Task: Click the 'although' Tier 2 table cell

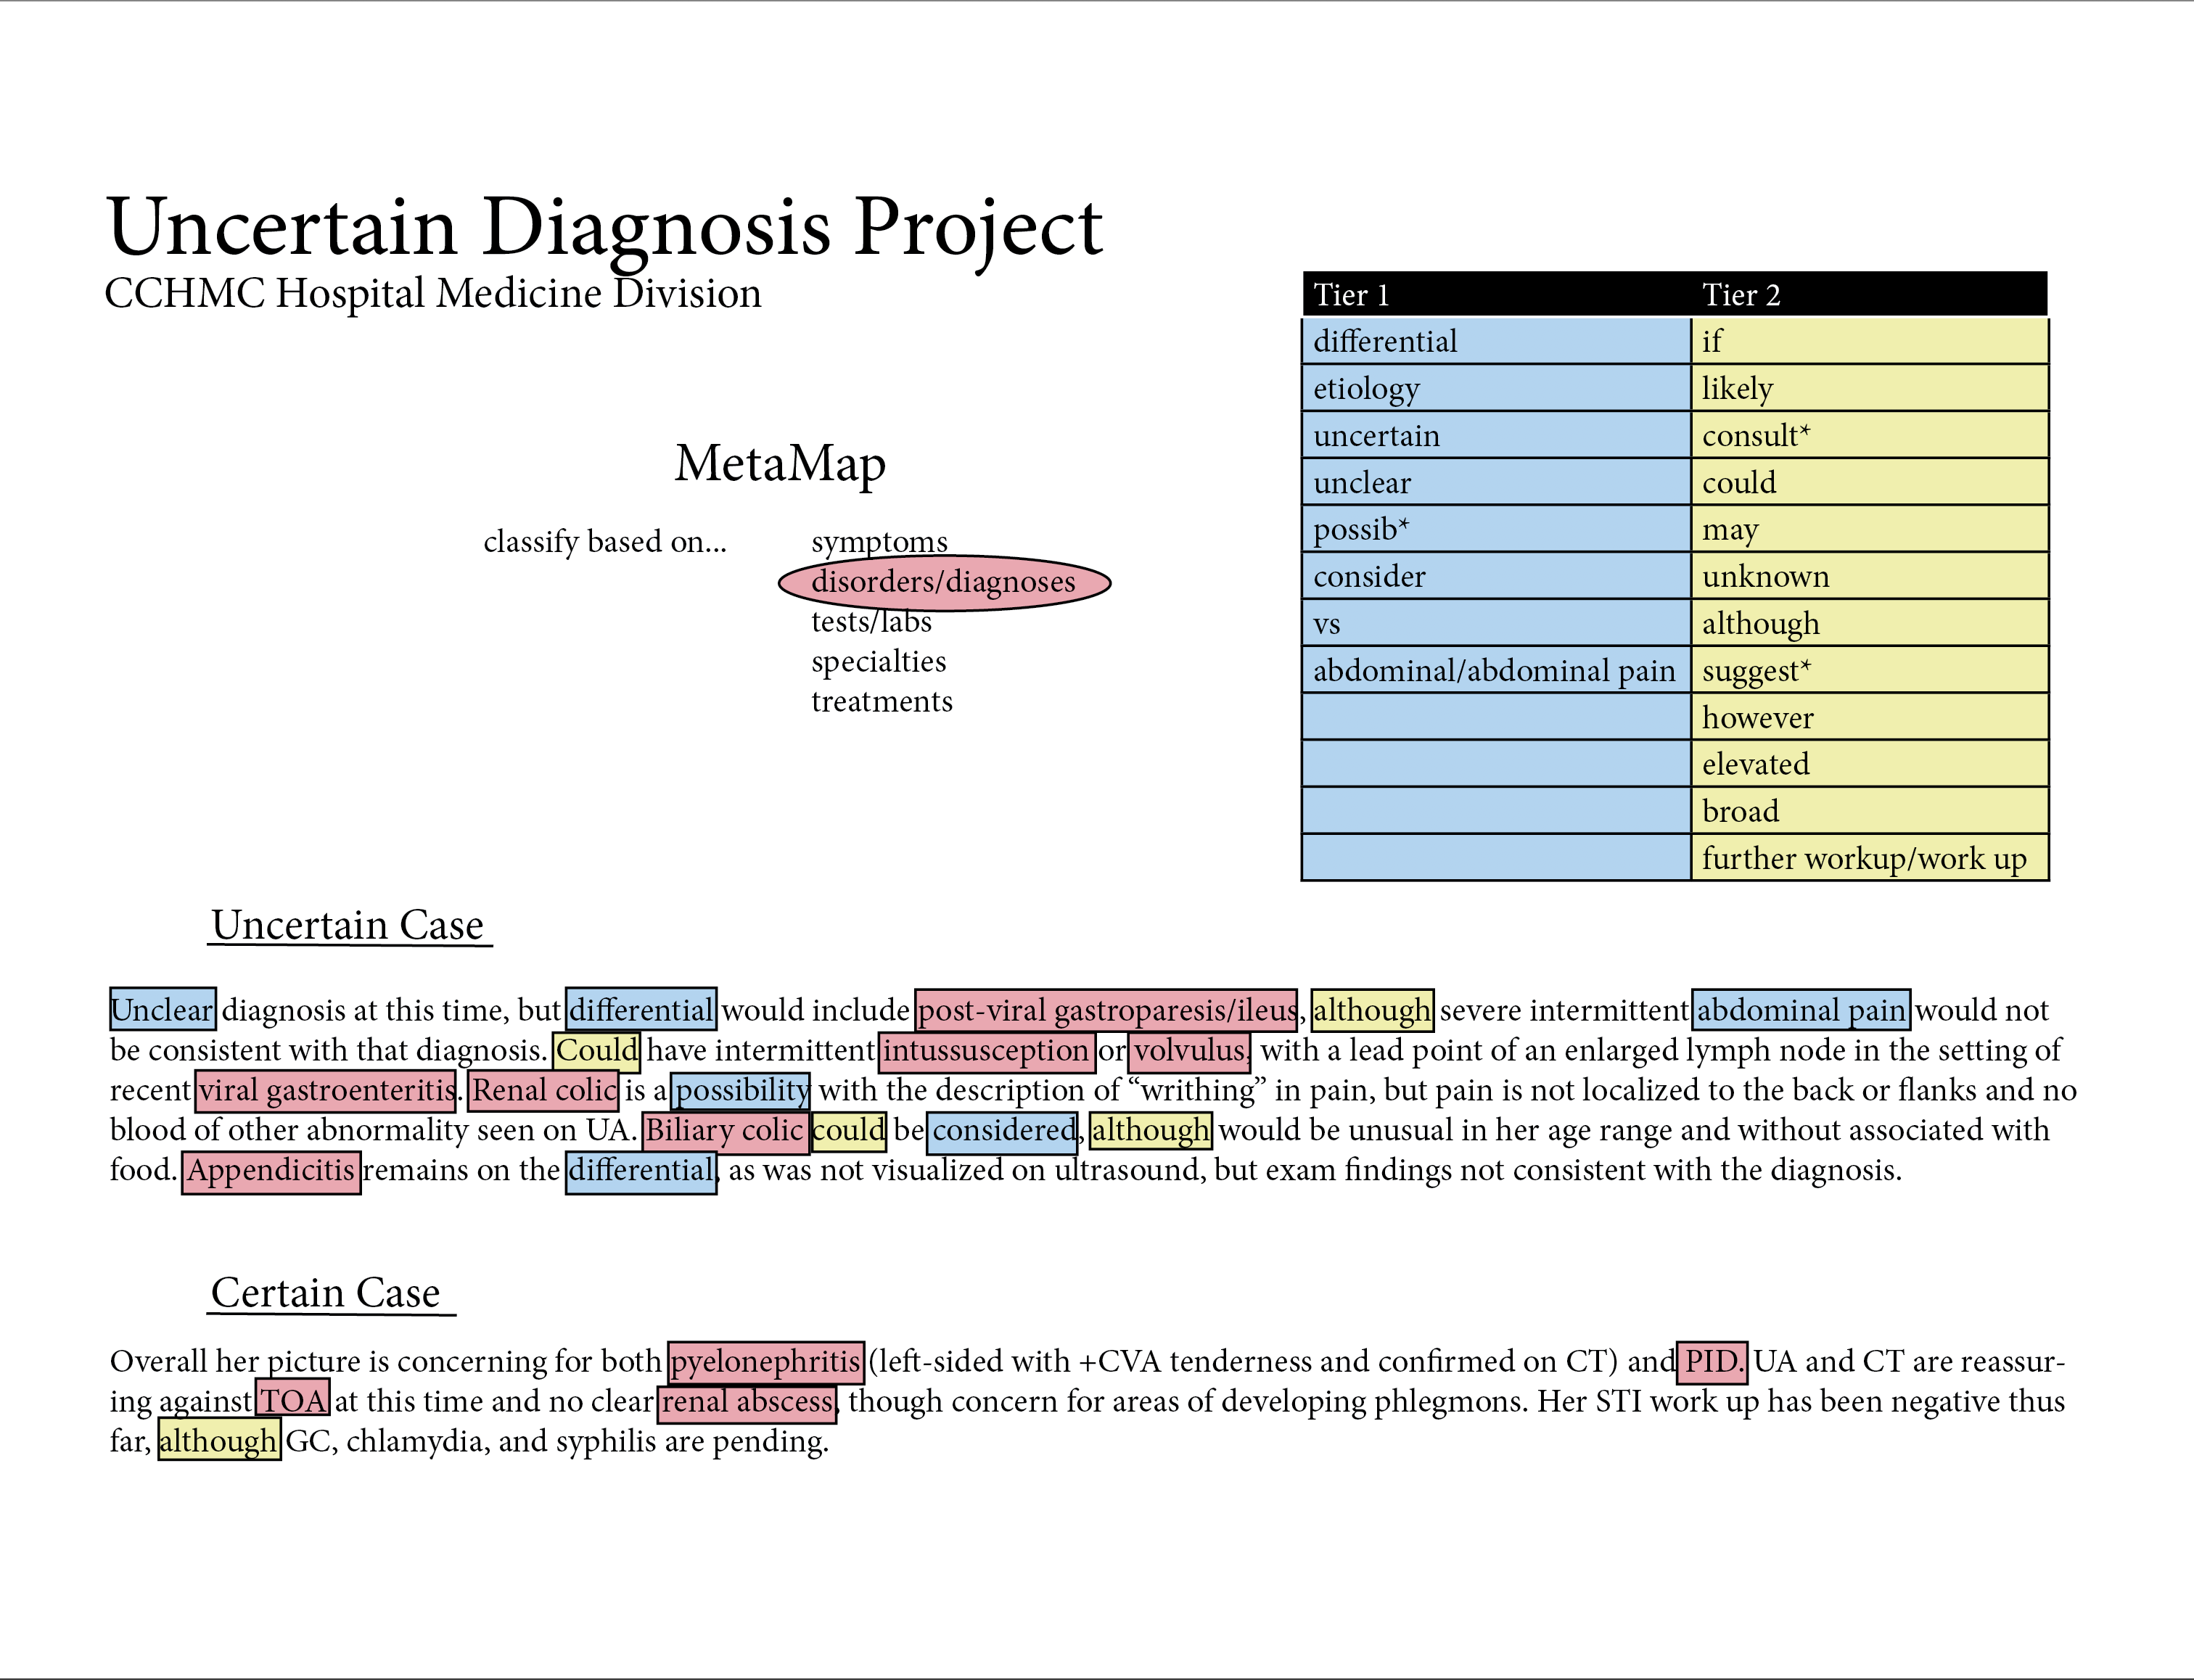Action: (1870, 623)
